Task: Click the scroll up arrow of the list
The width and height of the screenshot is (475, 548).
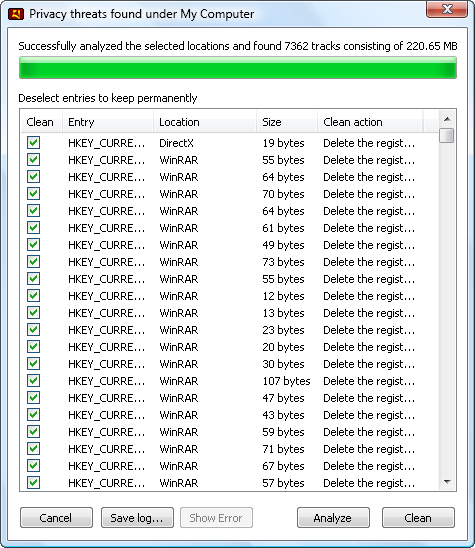Action: [x=447, y=120]
